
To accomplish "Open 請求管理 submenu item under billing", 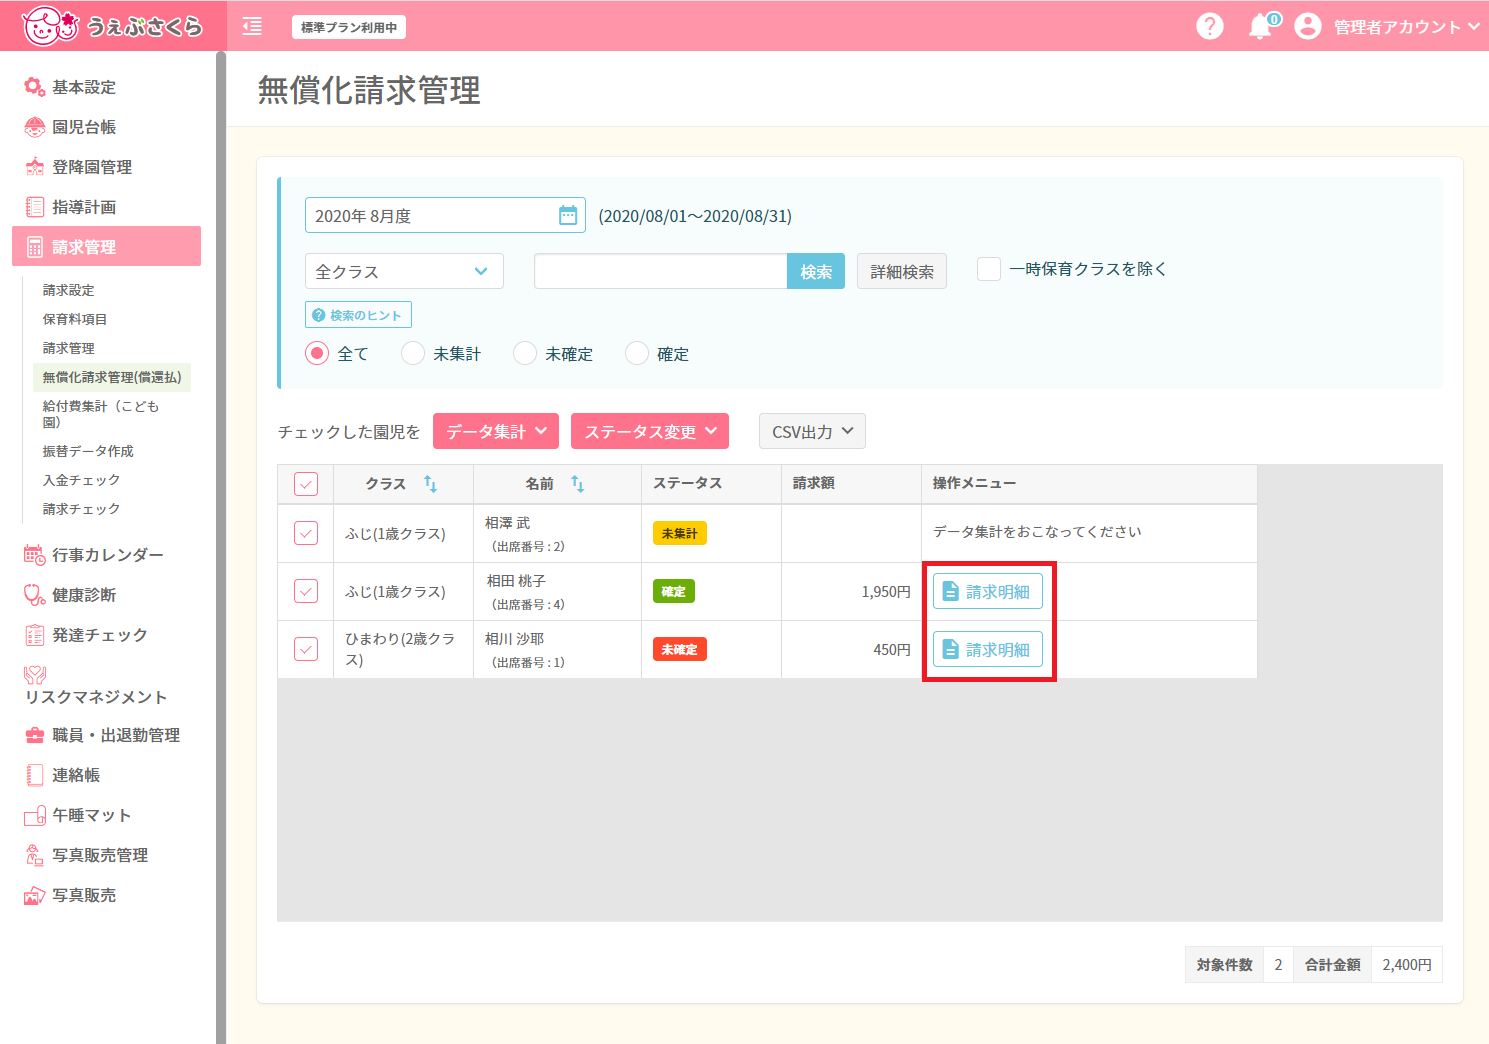I will click(x=69, y=348).
